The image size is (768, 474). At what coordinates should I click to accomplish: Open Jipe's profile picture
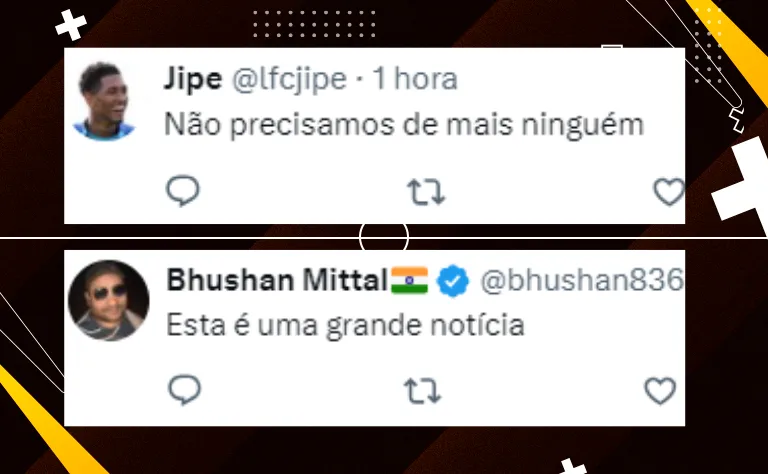point(104,101)
